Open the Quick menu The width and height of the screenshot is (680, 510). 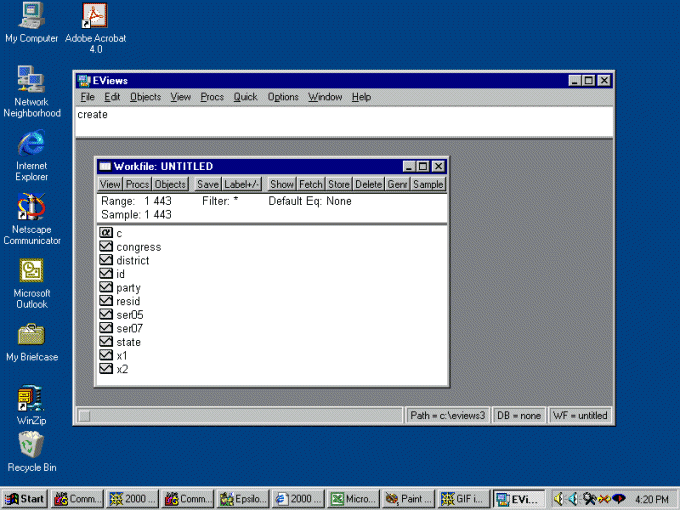pos(245,97)
